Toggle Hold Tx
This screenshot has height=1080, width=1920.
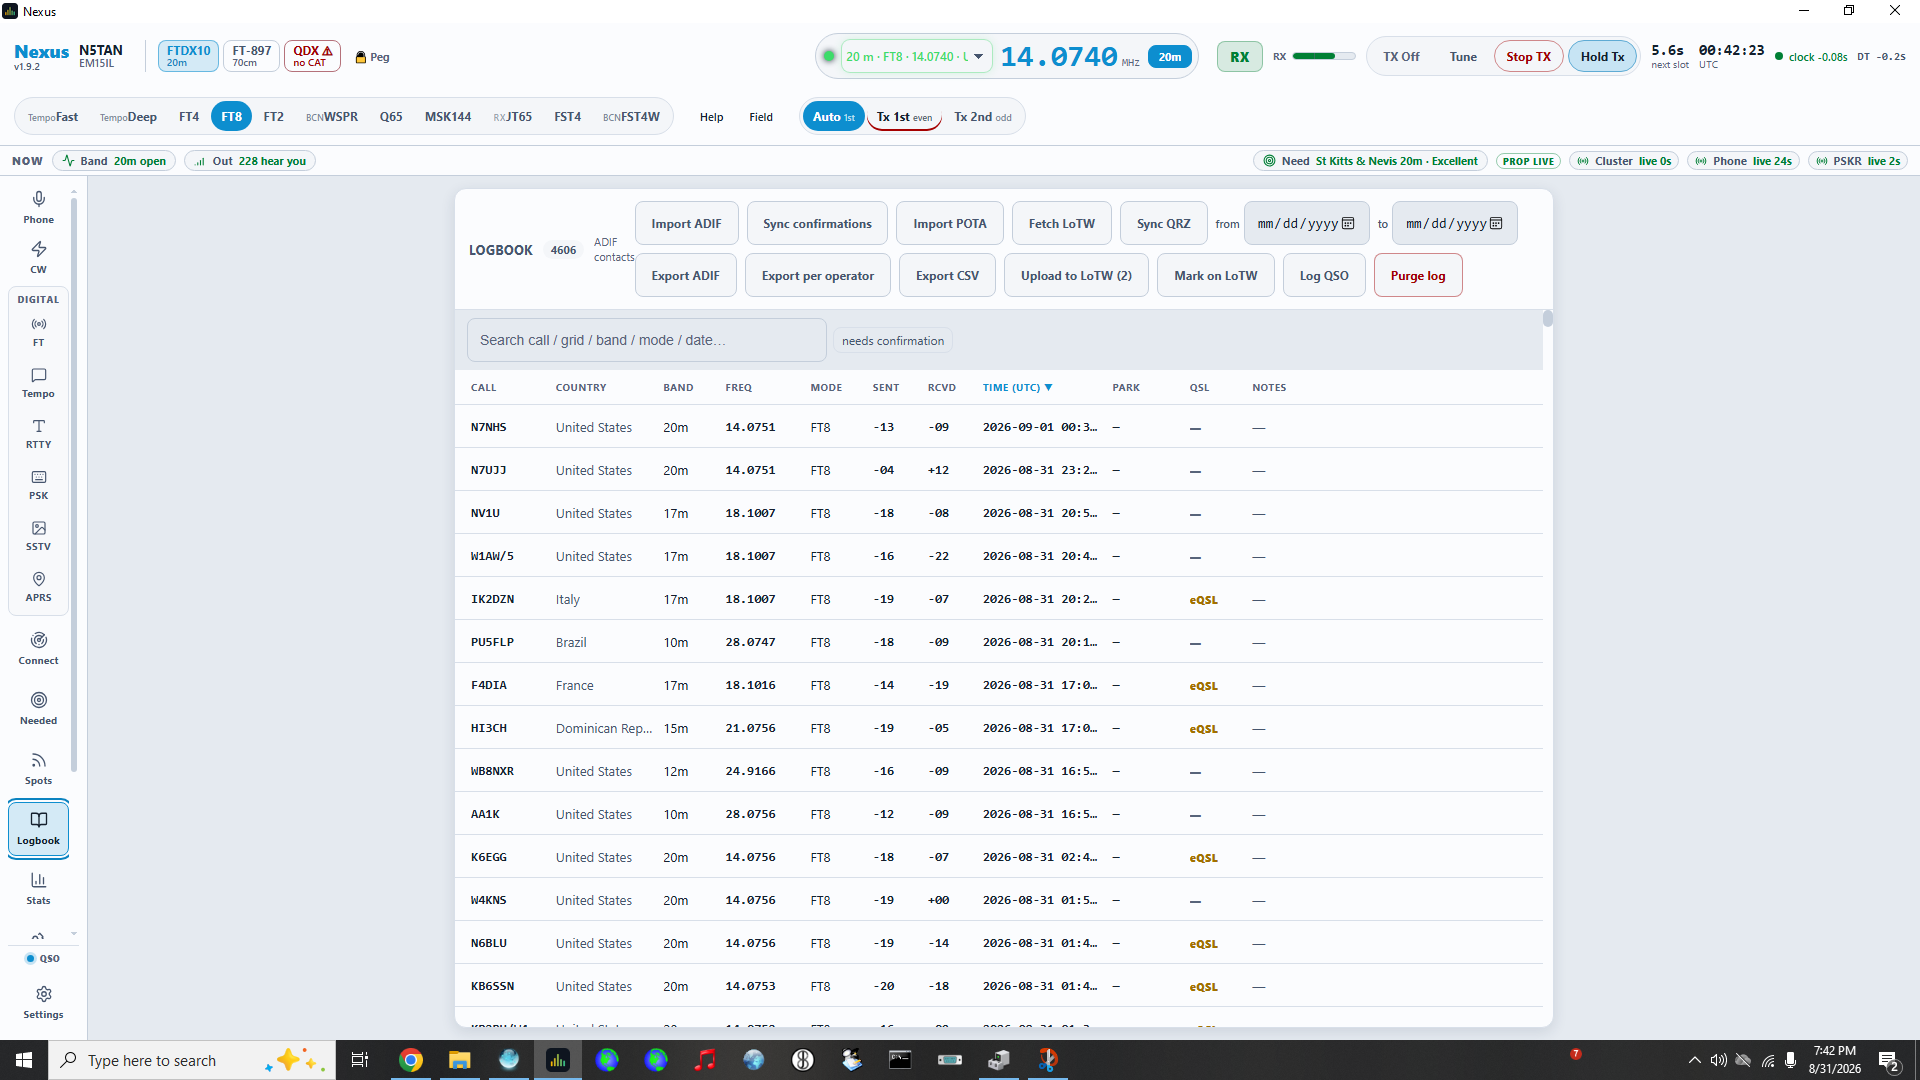coord(1602,57)
